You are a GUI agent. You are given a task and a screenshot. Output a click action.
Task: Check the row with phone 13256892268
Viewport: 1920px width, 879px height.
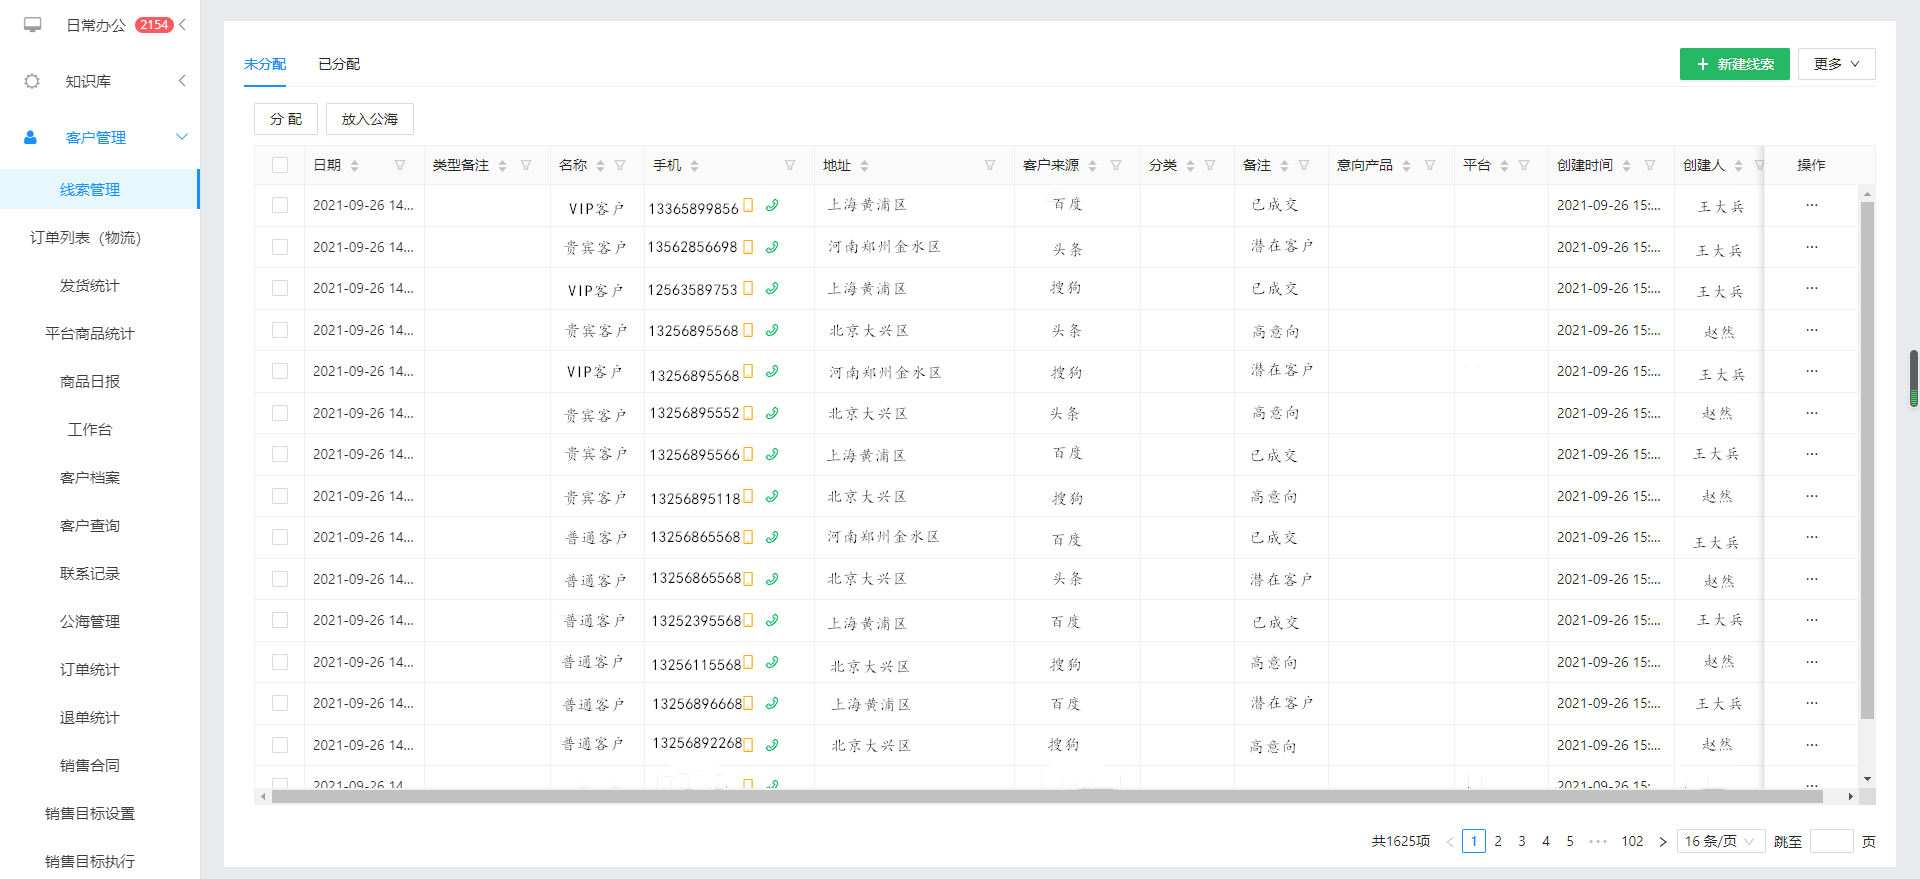(x=280, y=745)
